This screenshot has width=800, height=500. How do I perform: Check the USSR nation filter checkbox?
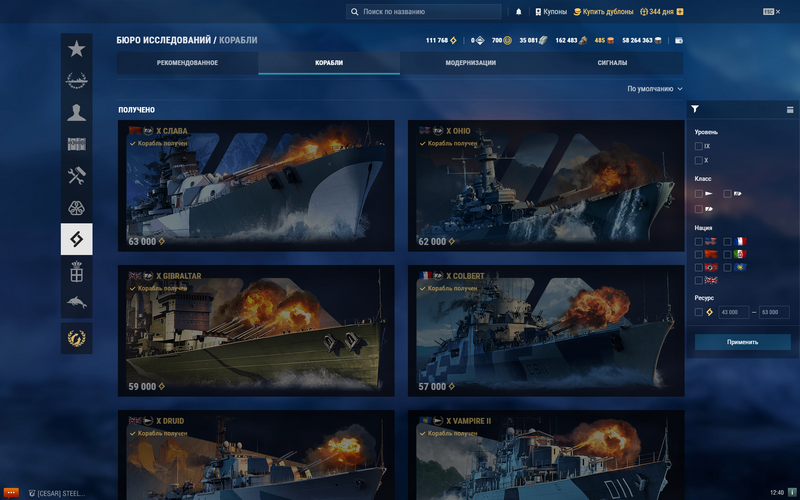698,254
